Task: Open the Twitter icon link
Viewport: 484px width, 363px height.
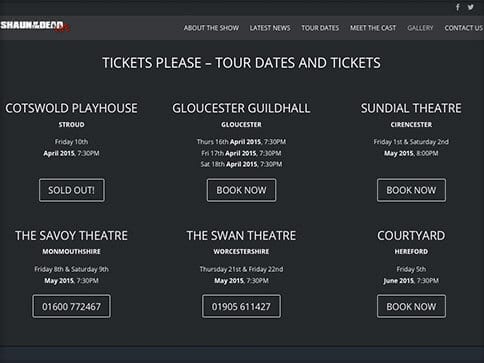Action: pyautogui.click(x=470, y=7)
